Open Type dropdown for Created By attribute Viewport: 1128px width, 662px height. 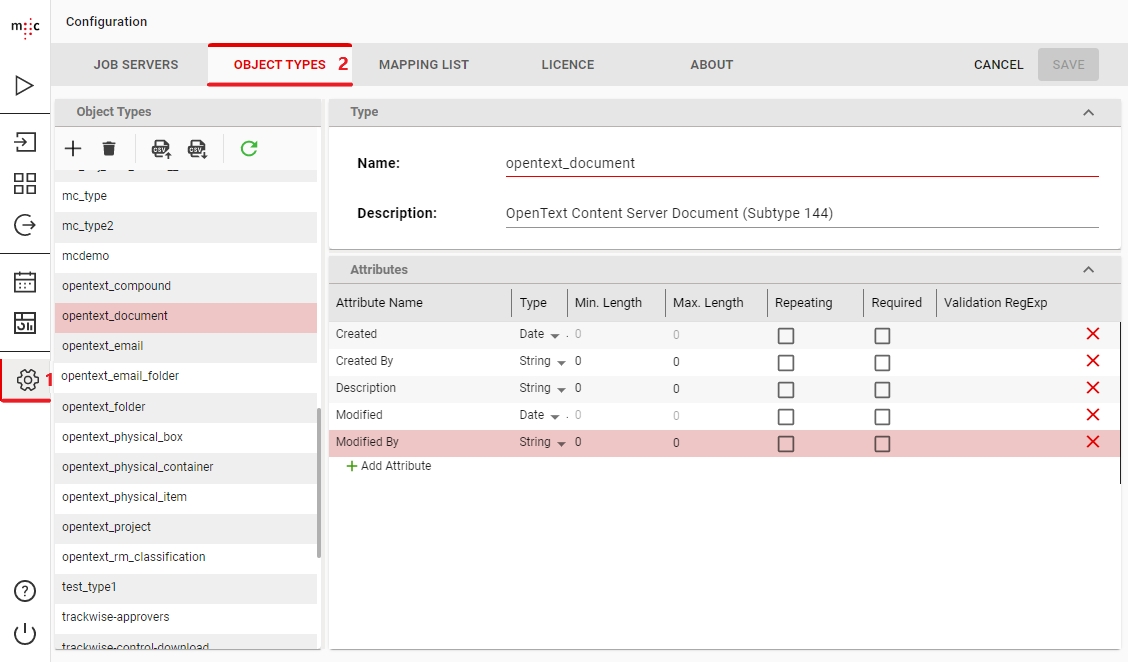(x=561, y=362)
